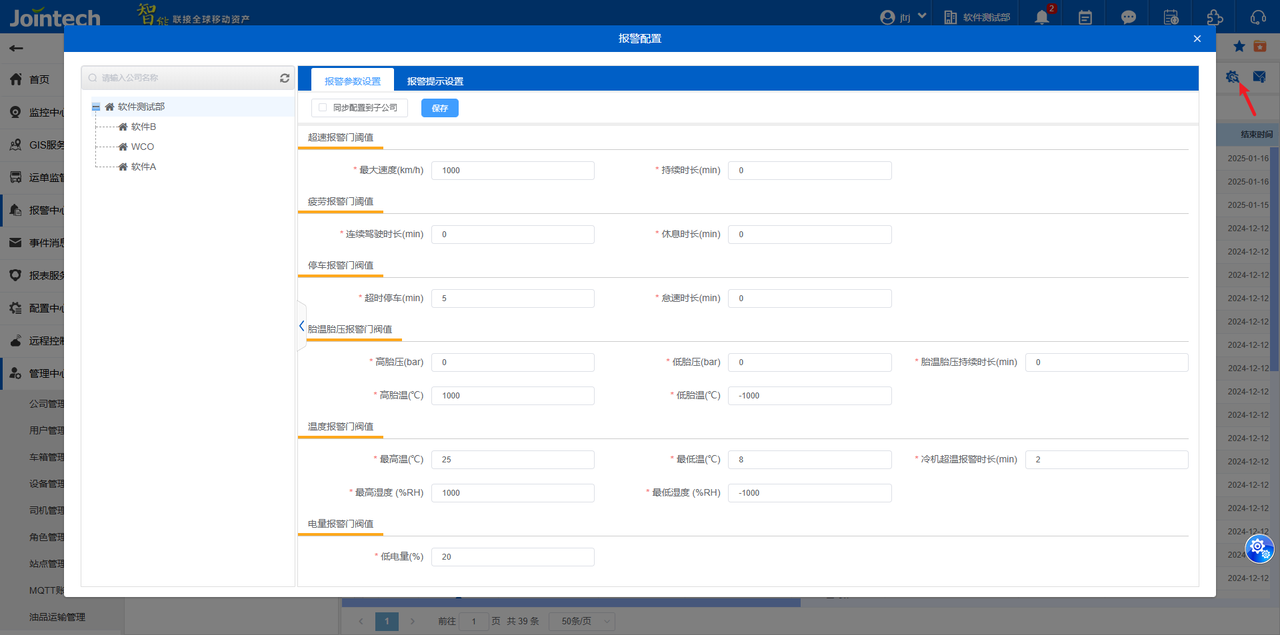Open the notification bell with badge
Screen dimensions: 1280x635
click(x=1042, y=17)
